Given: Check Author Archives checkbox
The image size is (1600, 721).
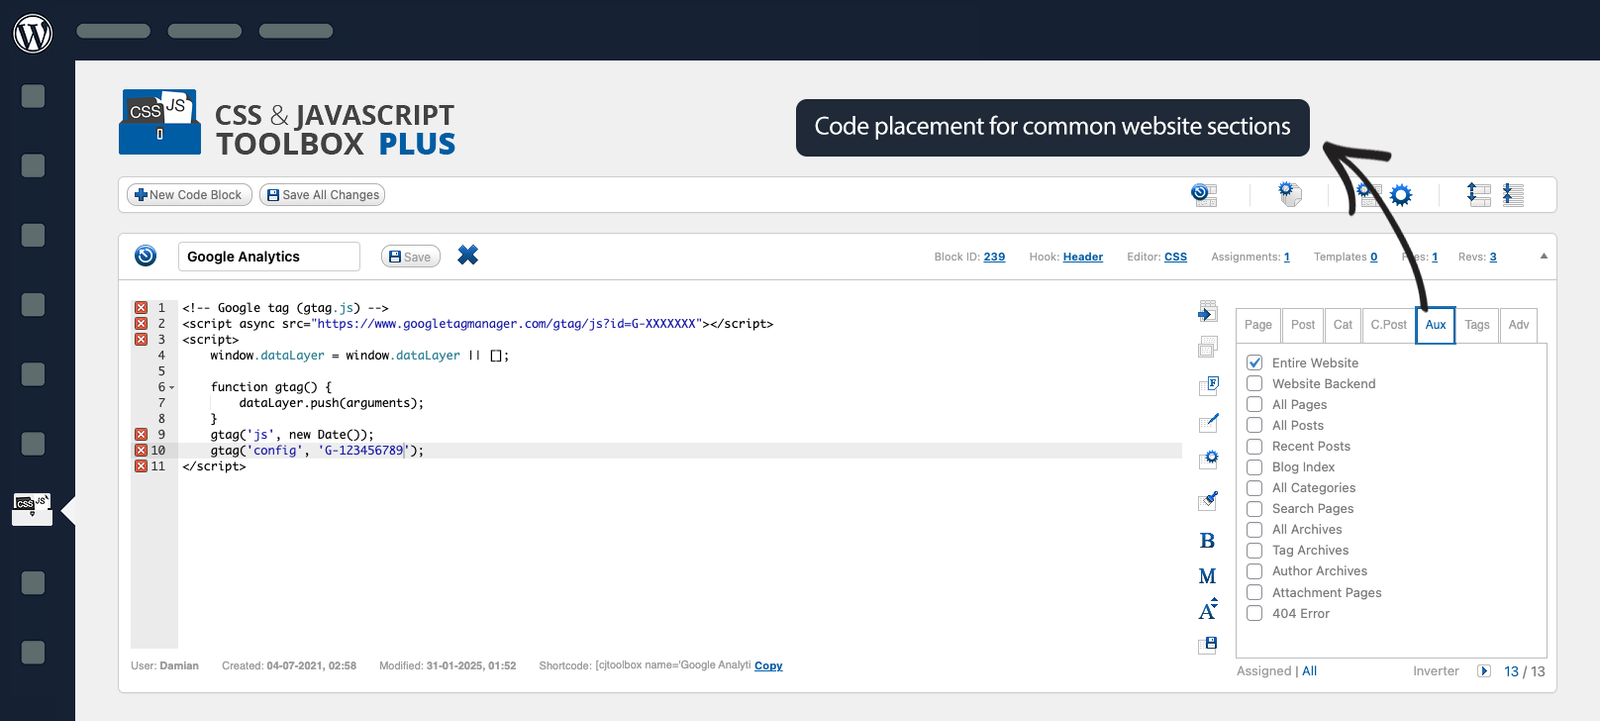Looking at the screenshot, I should click(1254, 571).
